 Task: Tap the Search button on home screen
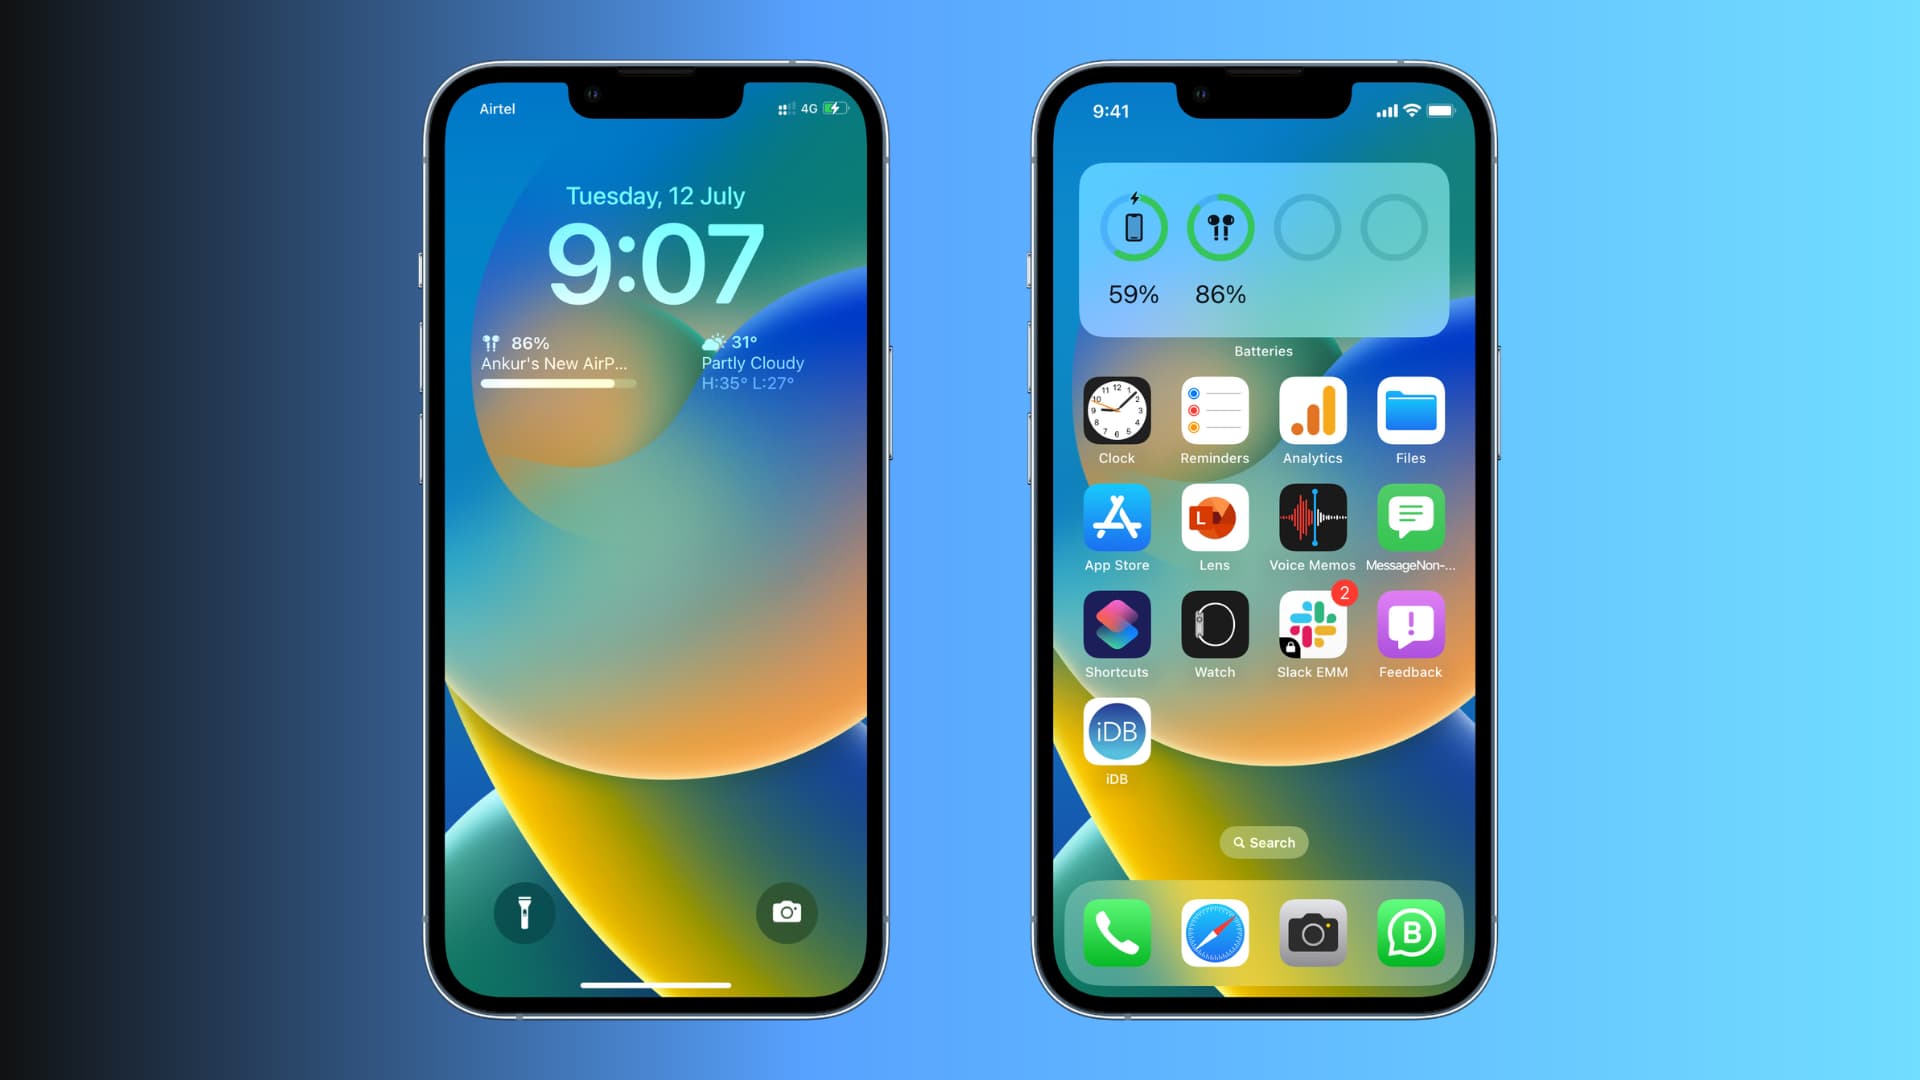[x=1262, y=841]
